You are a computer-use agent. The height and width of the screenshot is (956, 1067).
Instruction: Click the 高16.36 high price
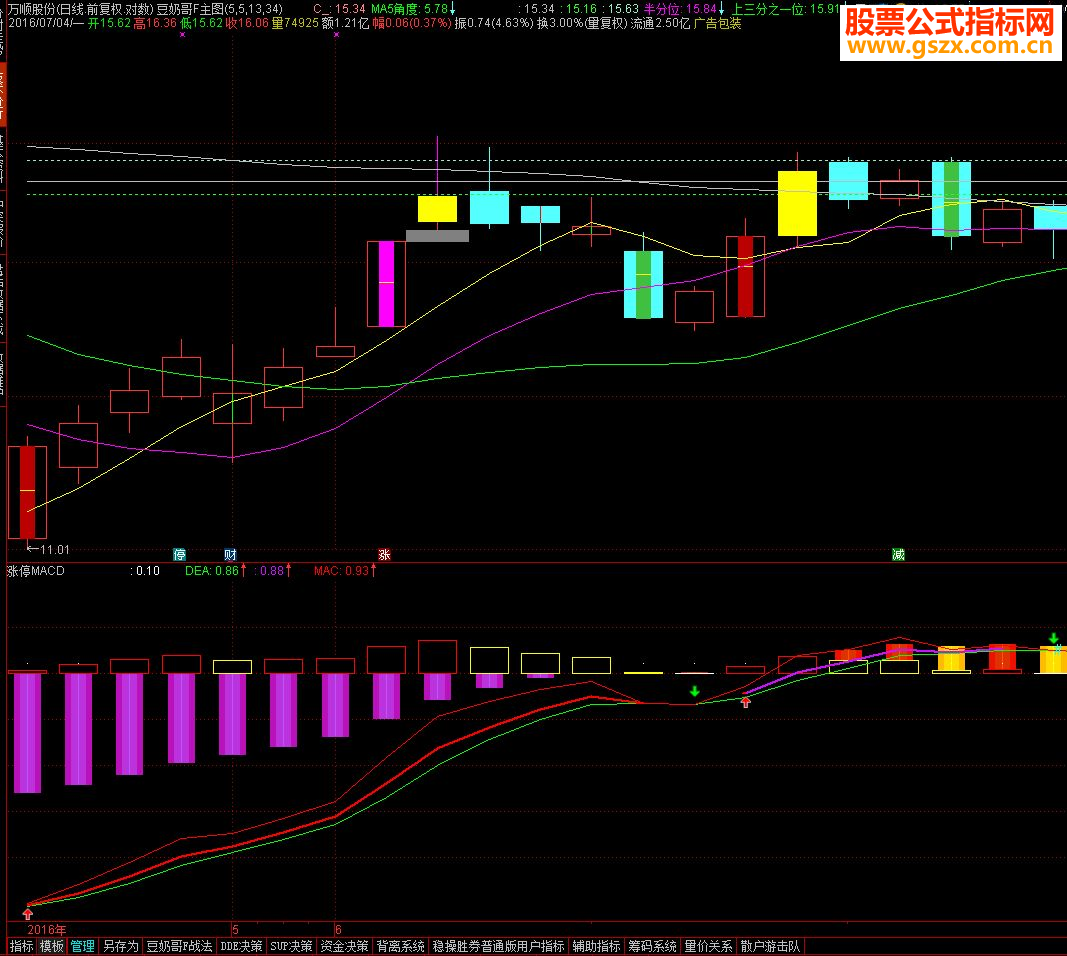[155, 23]
